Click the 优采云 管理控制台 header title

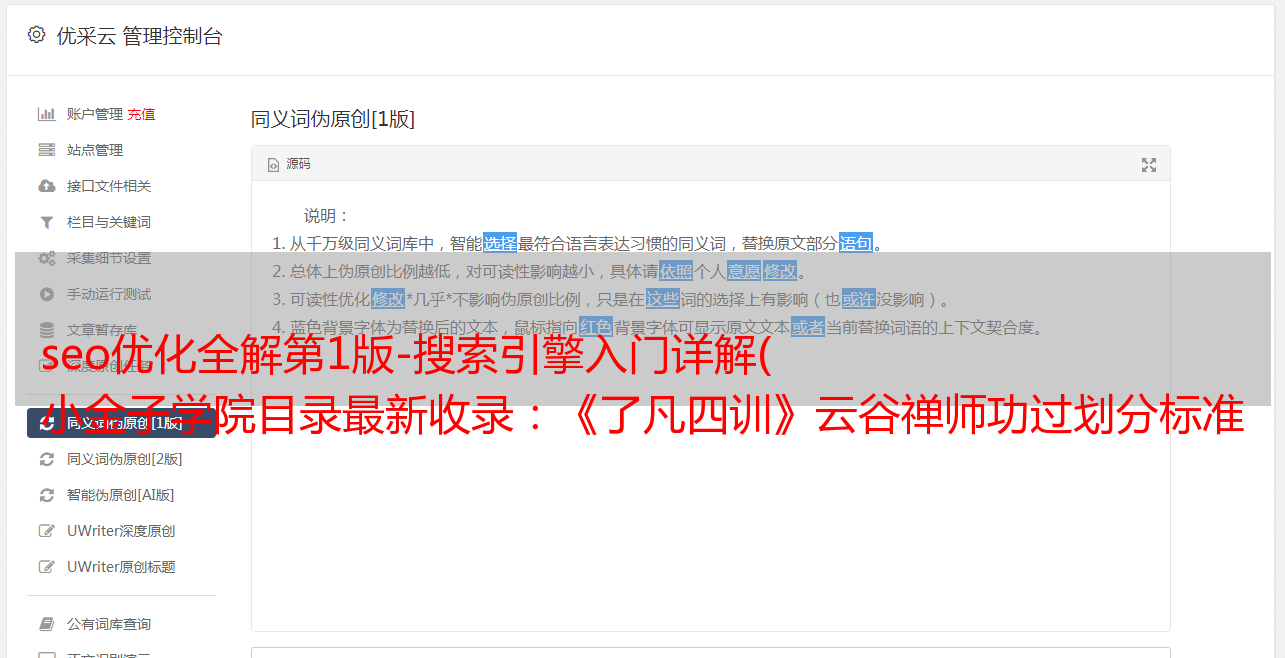(x=139, y=36)
